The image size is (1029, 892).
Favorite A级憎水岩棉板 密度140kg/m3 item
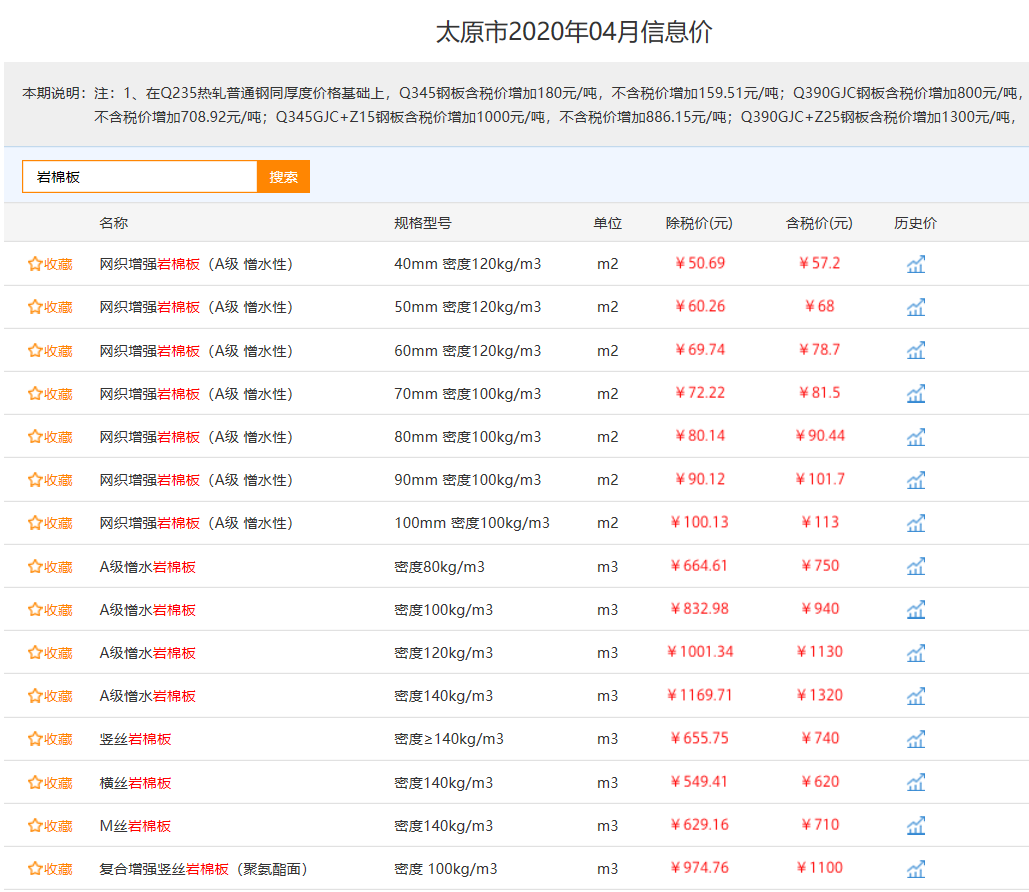point(50,696)
